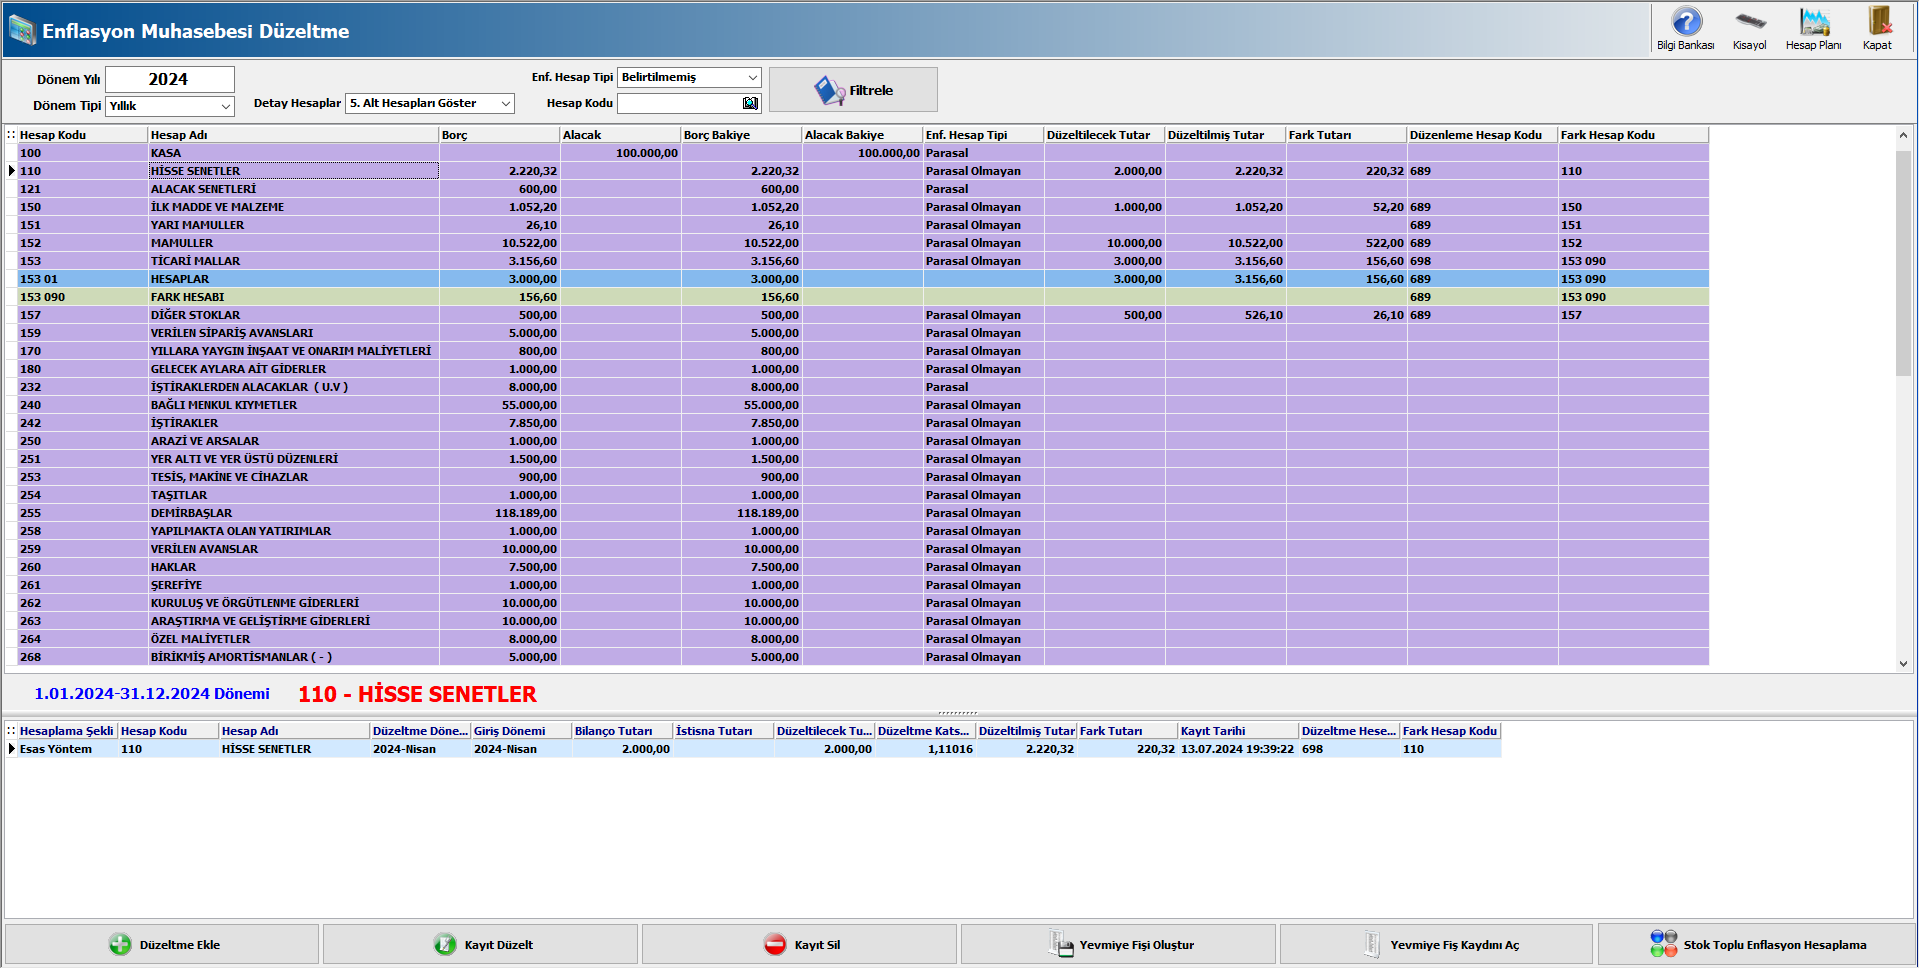This screenshot has width=1920, height=969.
Task: Click the Alacak Bakiye column header
Action: 862,135
